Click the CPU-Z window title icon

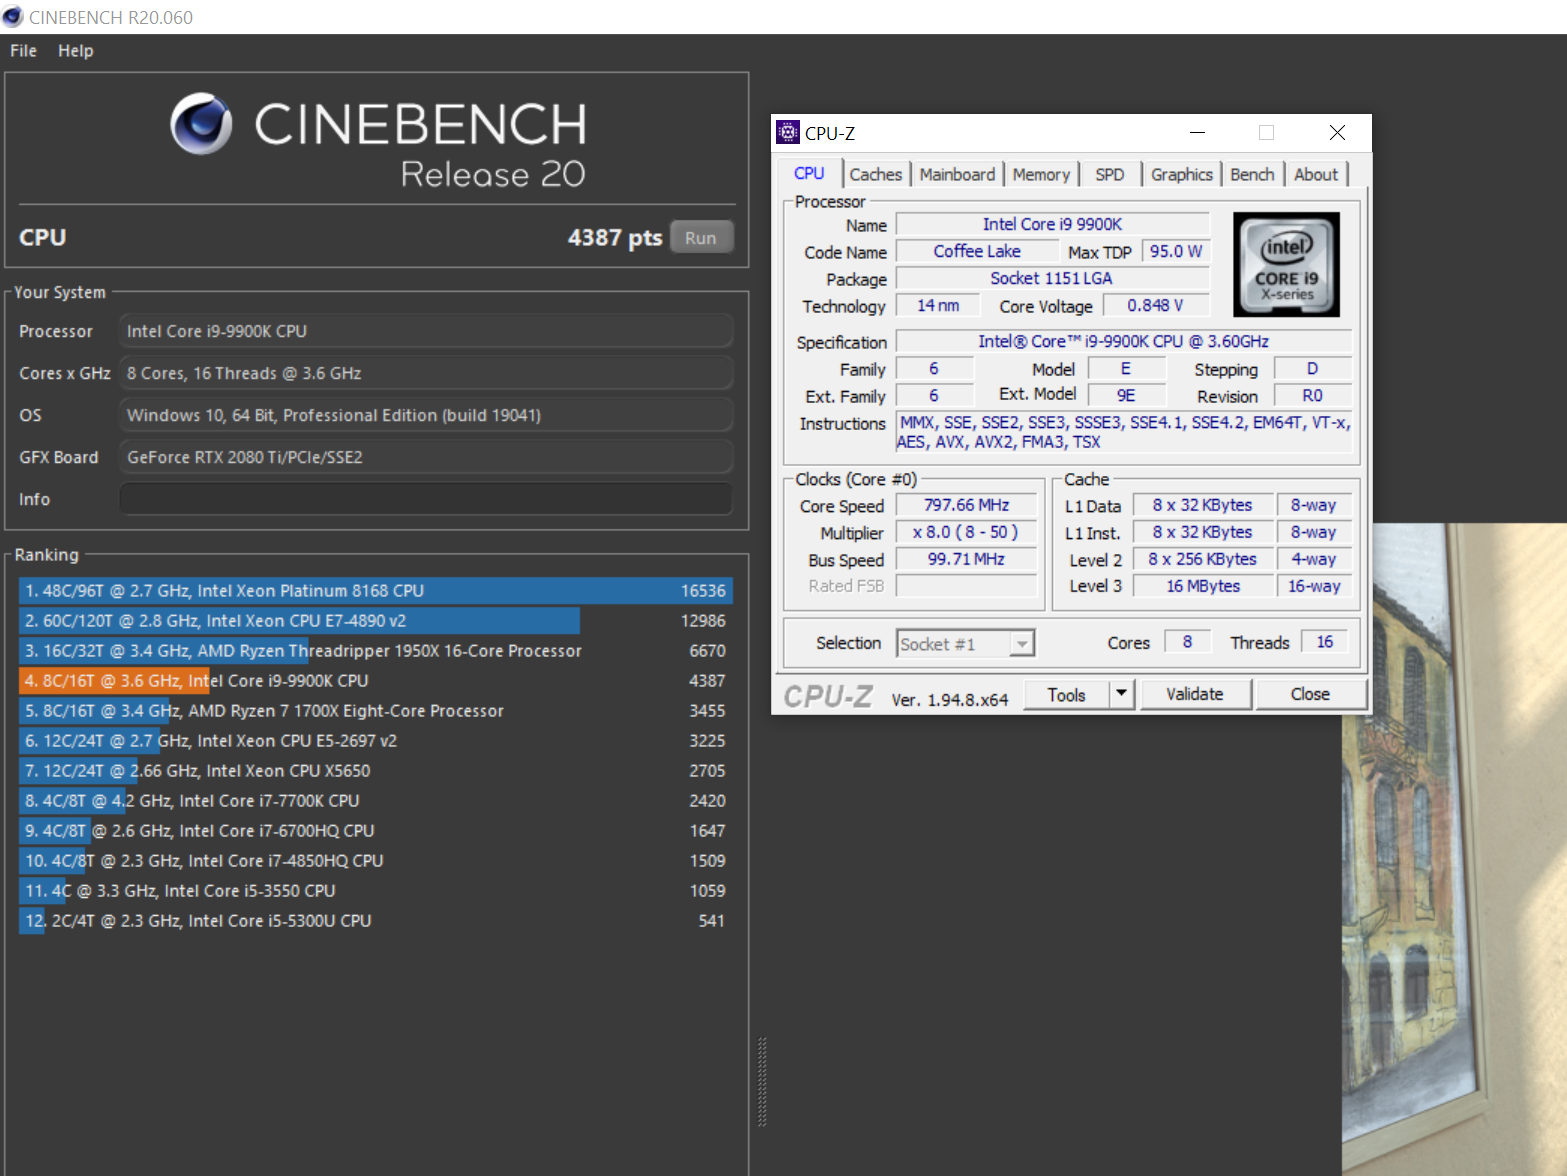pos(788,132)
